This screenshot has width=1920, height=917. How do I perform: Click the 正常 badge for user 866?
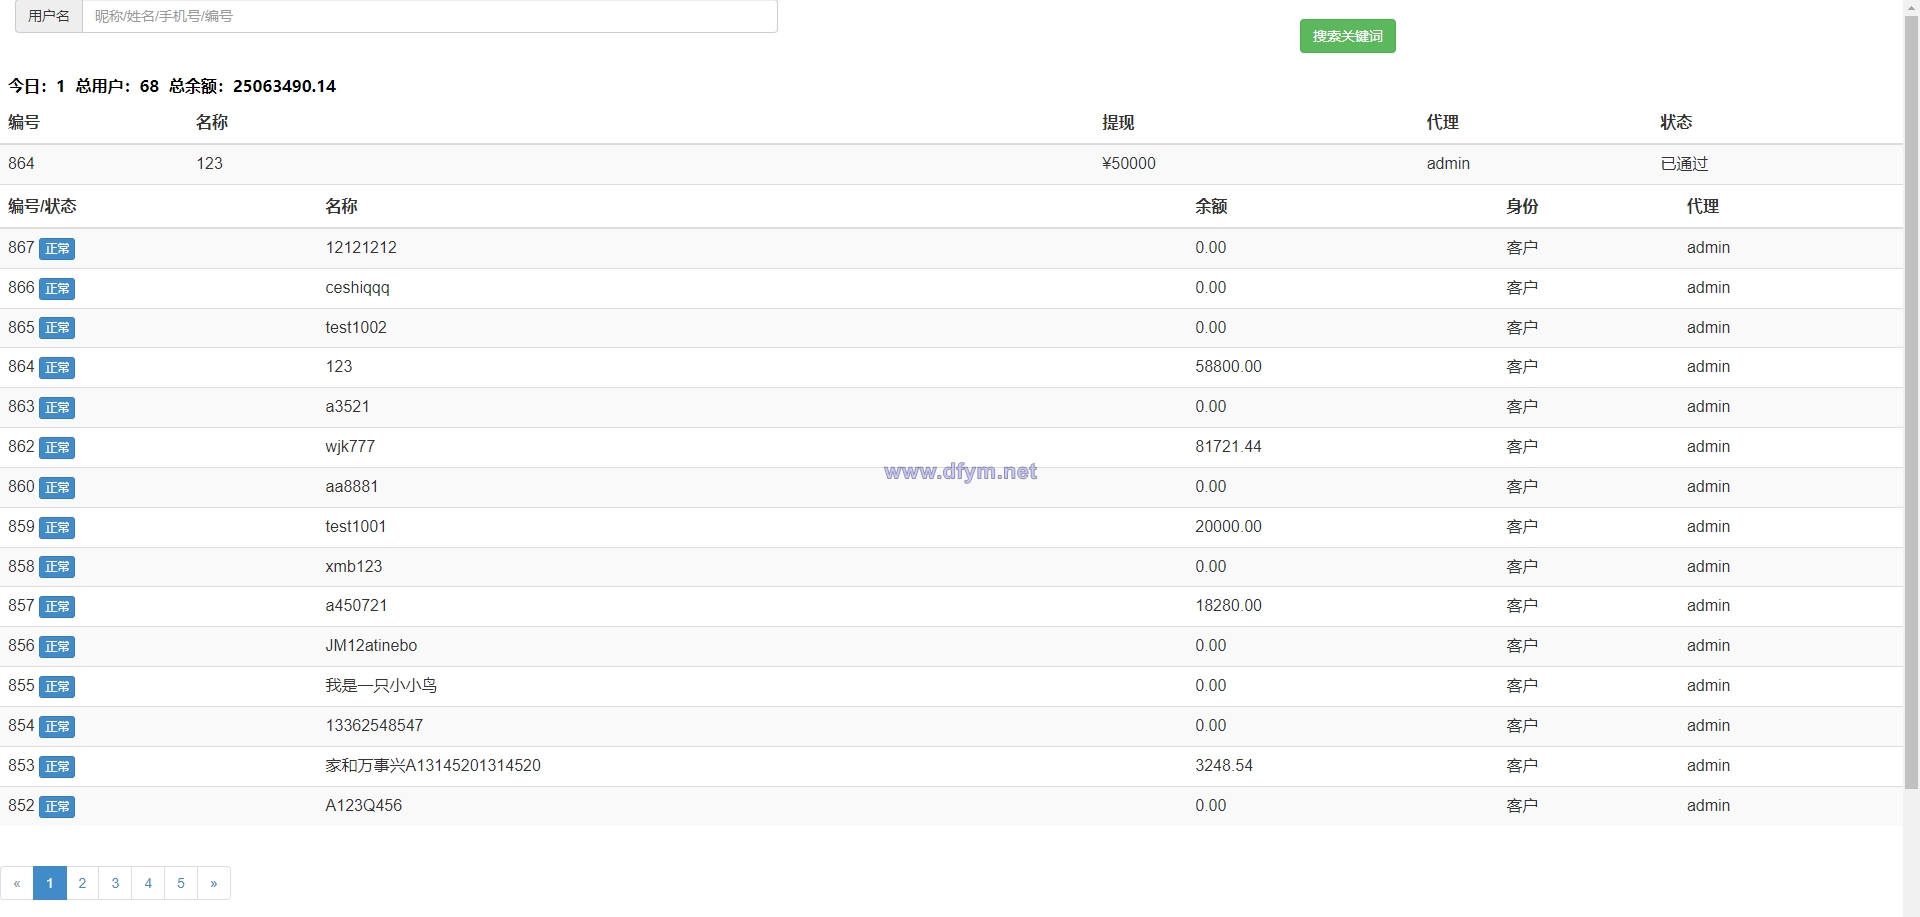(57, 289)
